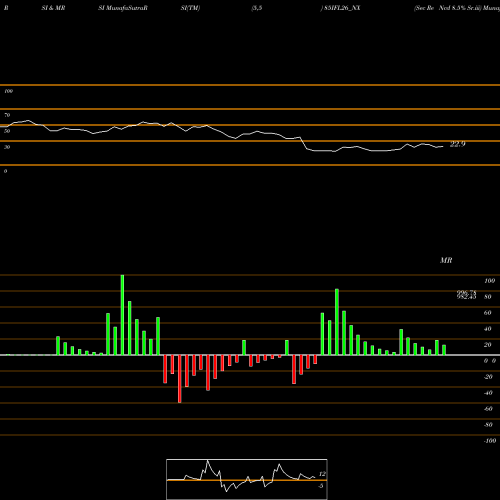Click the last green bar in MR histogram
500x500 pixels.
(x=444, y=350)
